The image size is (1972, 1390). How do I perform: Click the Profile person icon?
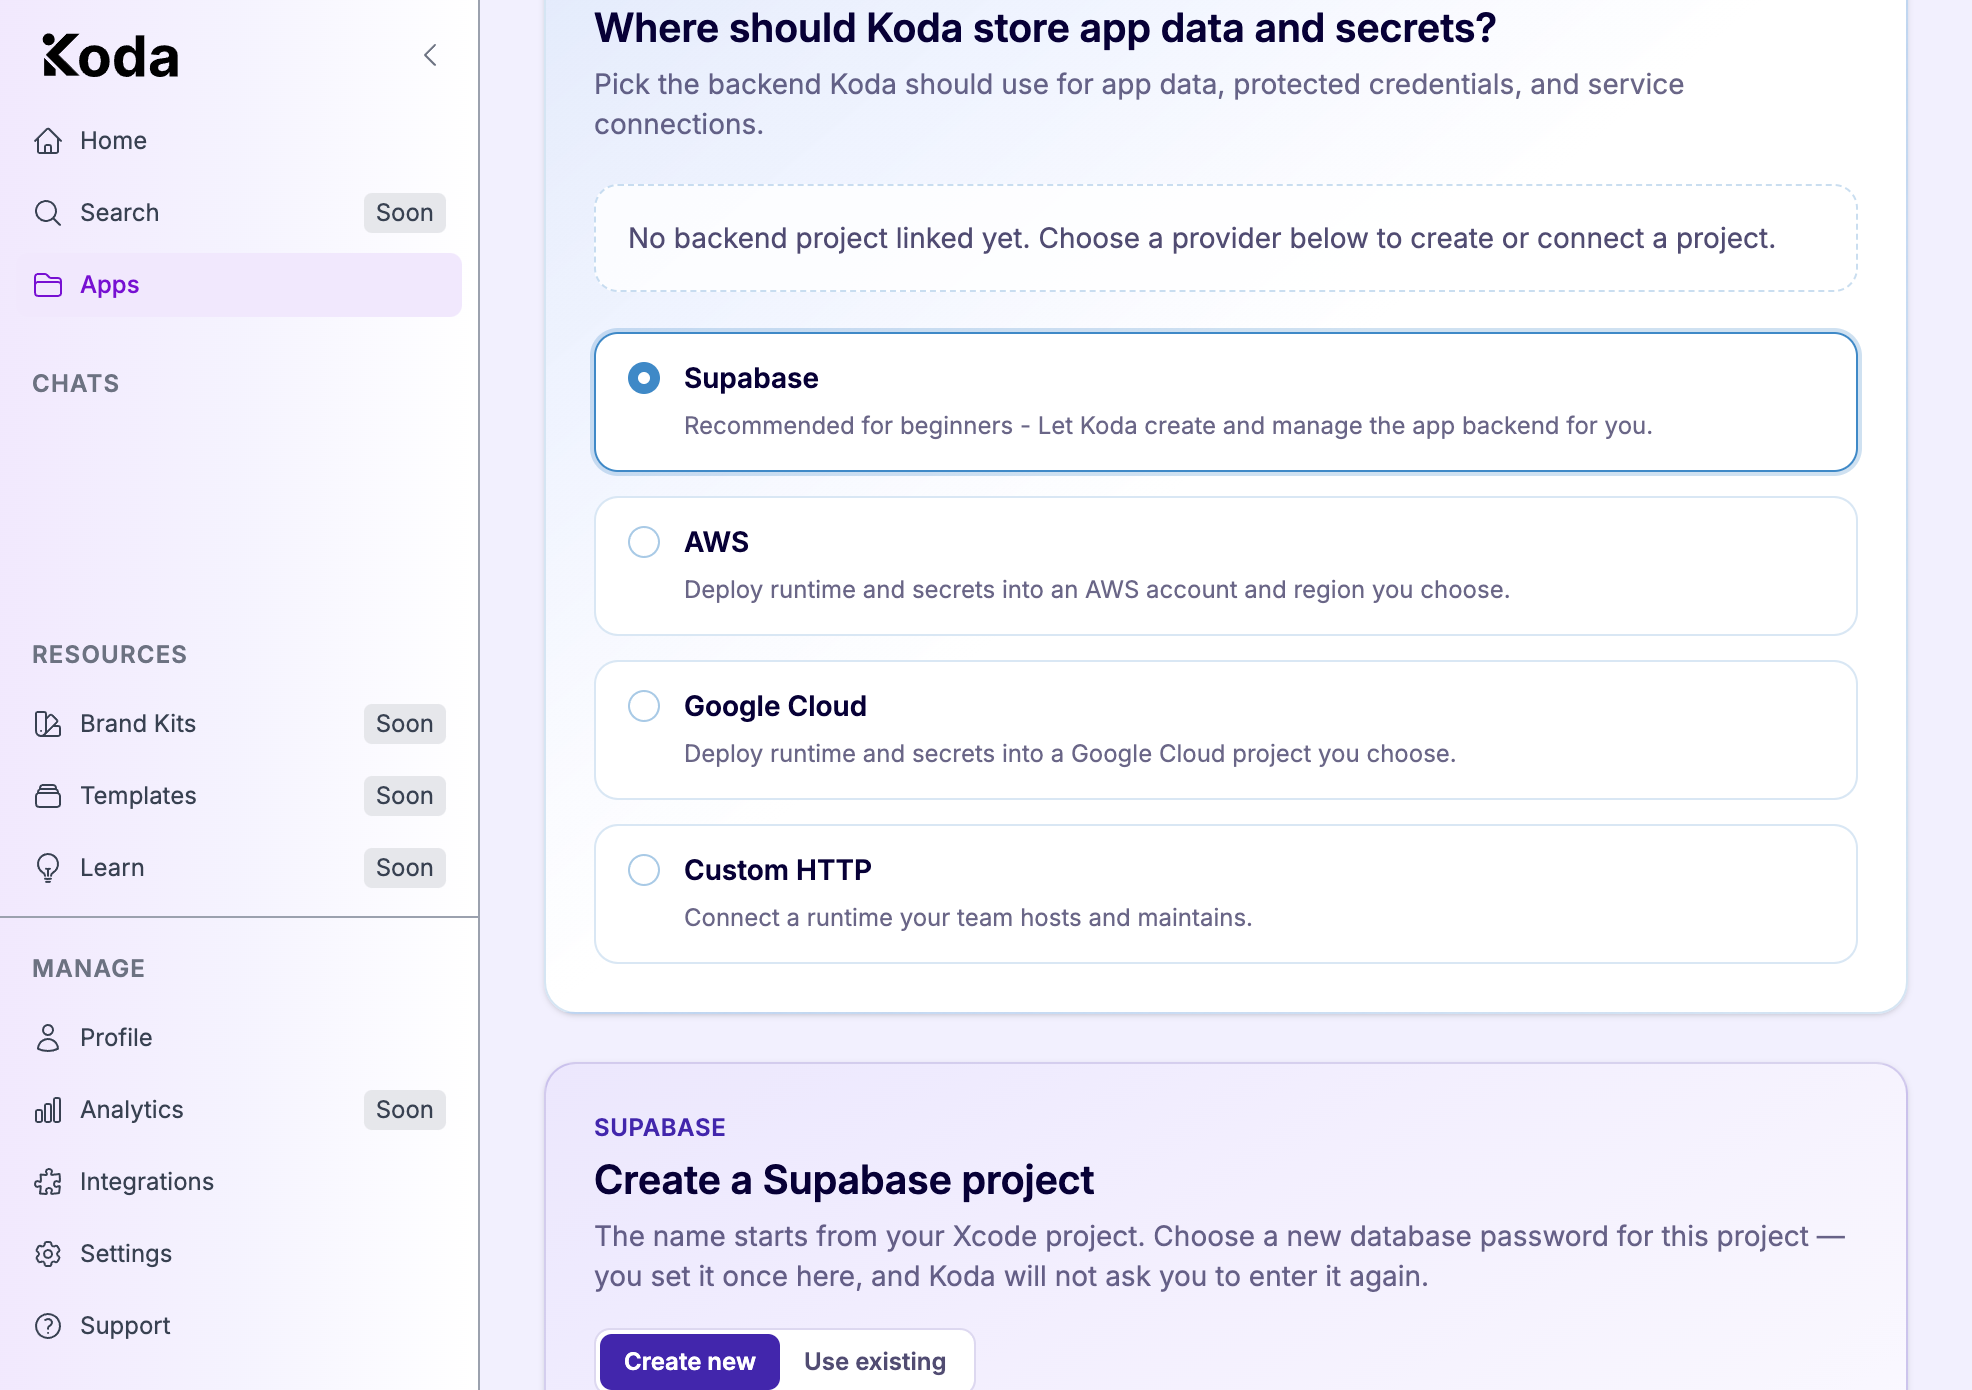(48, 1038)
